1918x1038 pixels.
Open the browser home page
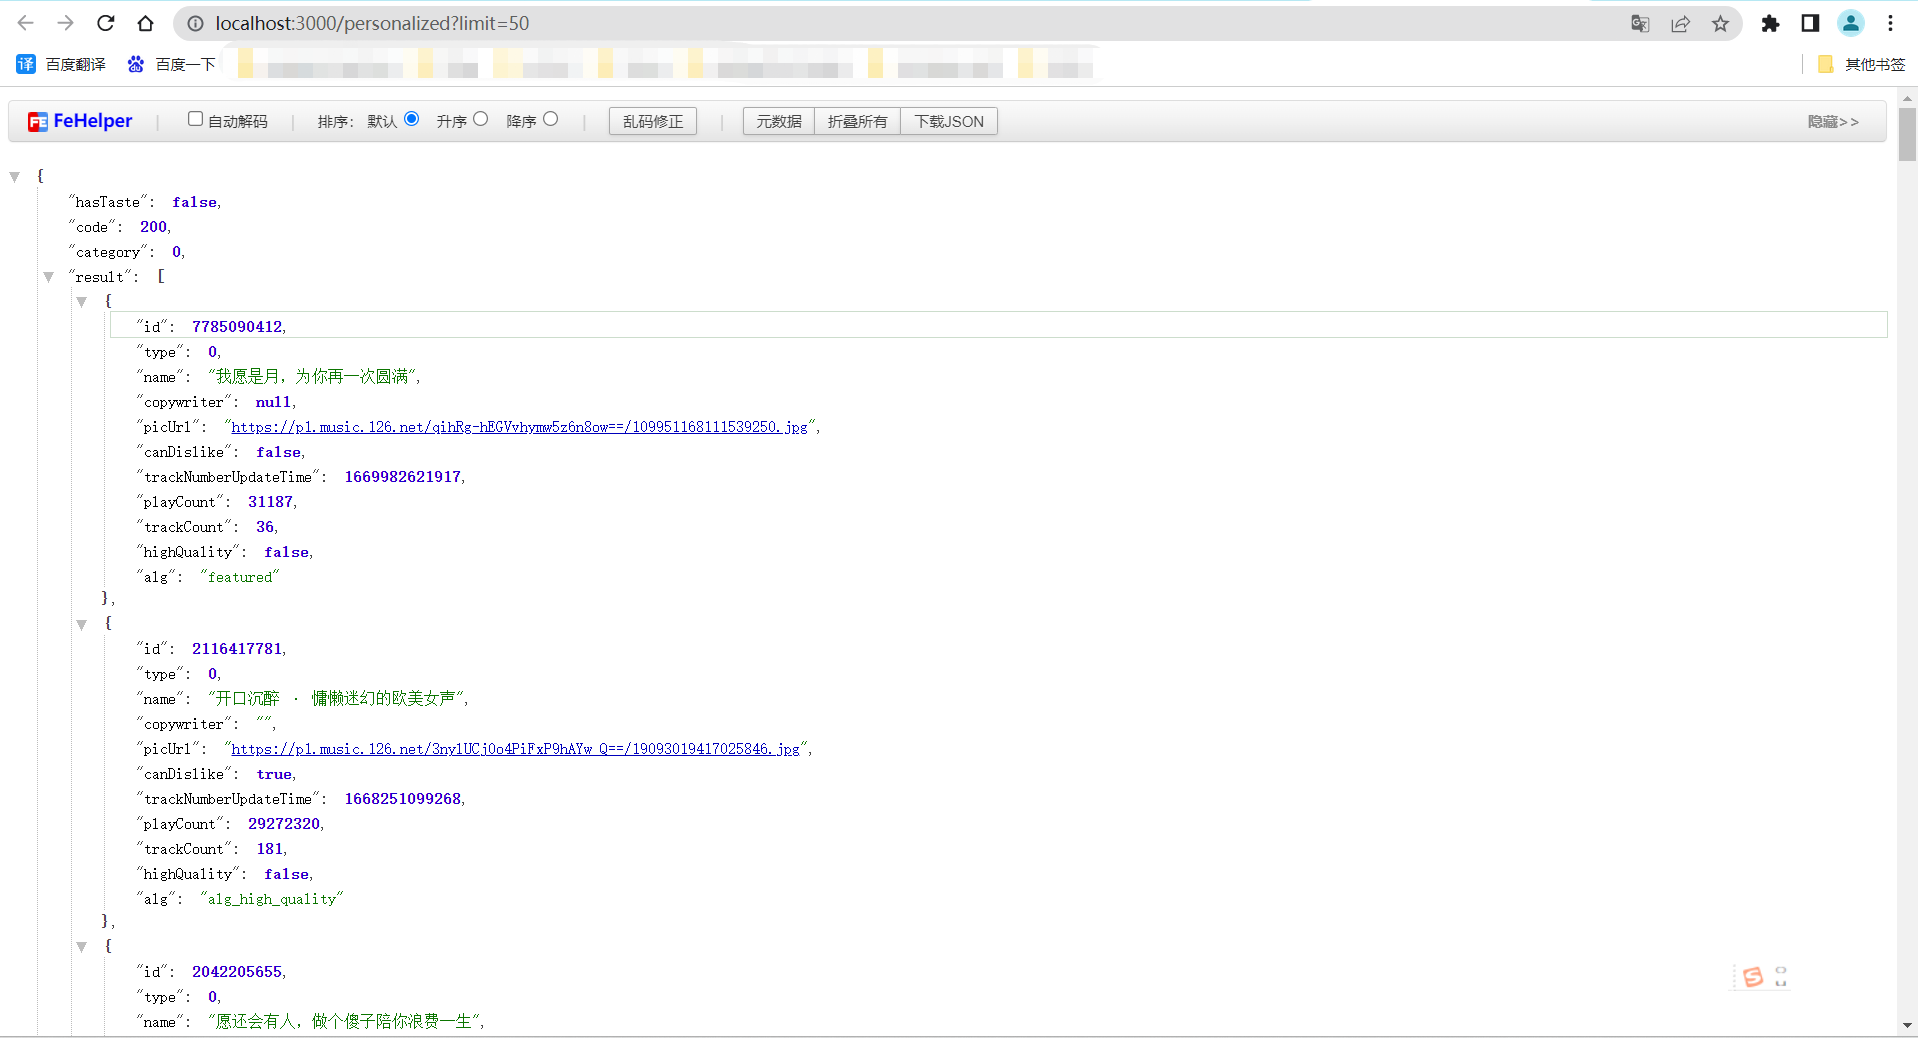[x=146, y=23]
